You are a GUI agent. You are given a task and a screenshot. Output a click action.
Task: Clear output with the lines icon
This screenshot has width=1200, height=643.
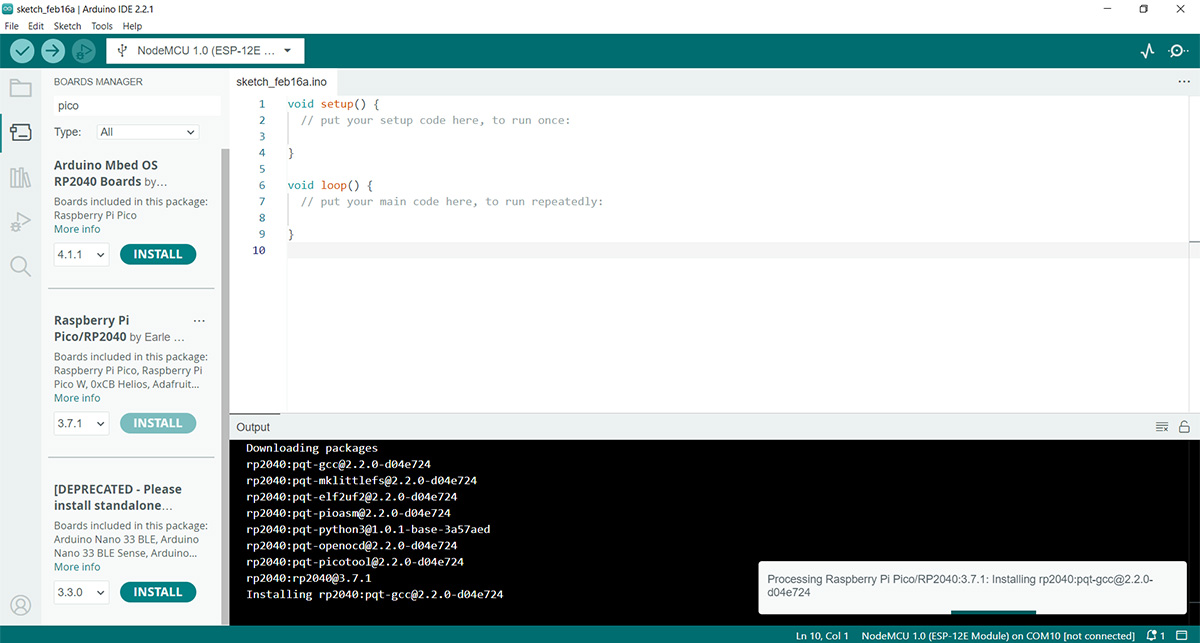pyautogui.click(x=1162, y=427)
